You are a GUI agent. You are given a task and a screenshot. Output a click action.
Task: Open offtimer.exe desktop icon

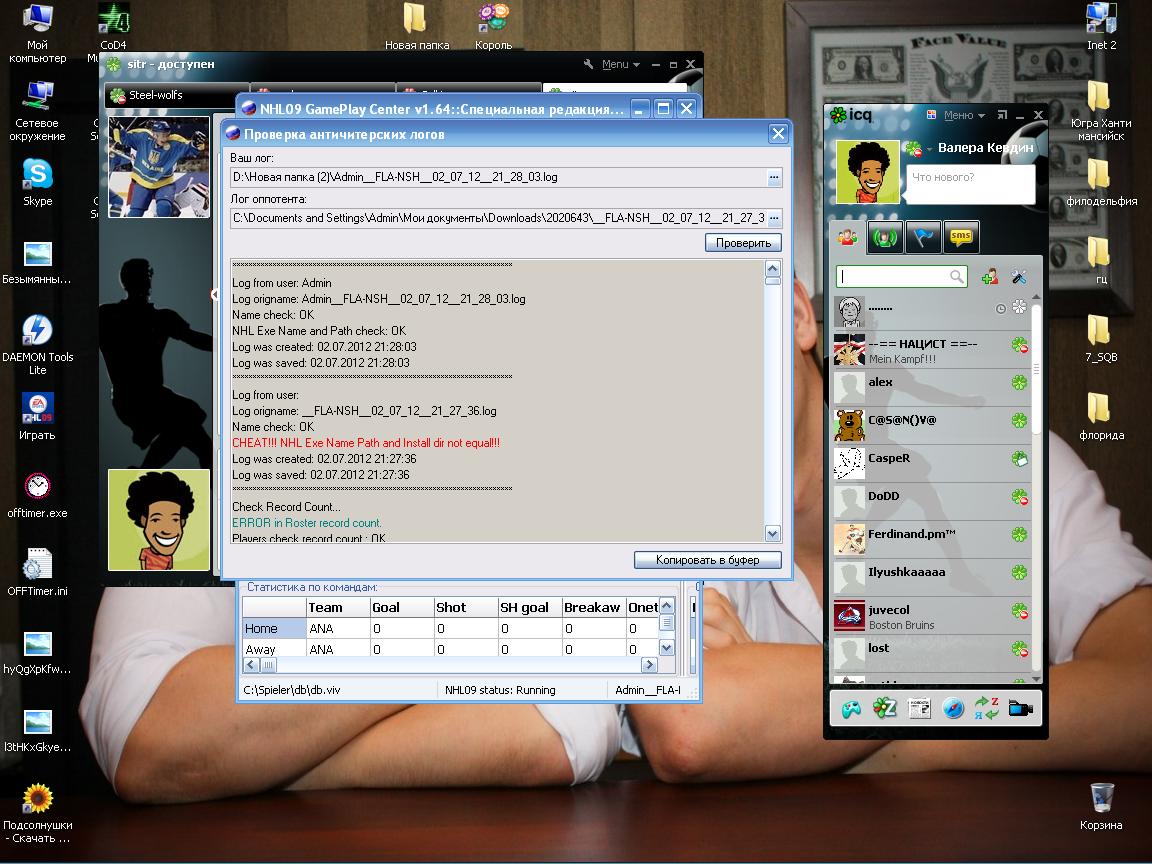click(x=37, y=495)
